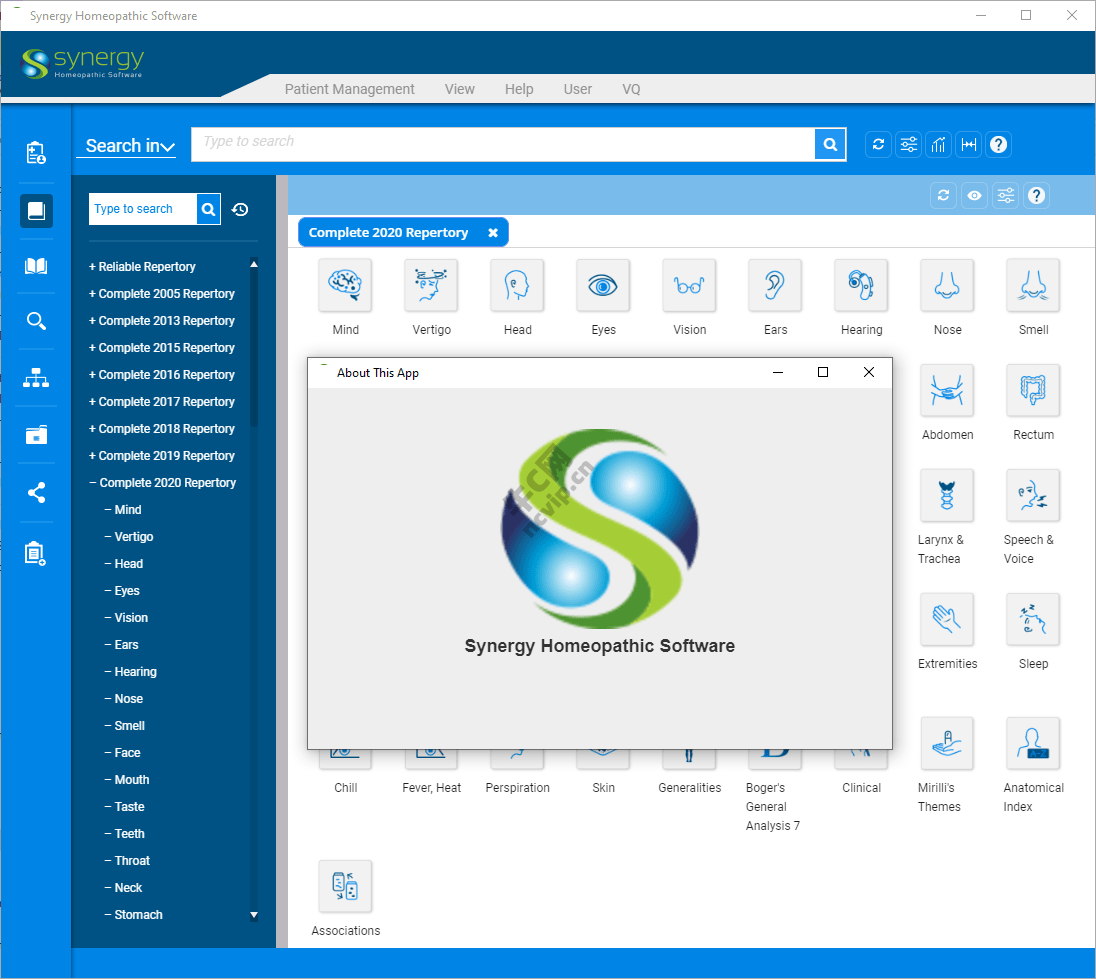Screen dimensions: 1096x979
Task: Open the Head chapter icon
Action: click(517, 285)
